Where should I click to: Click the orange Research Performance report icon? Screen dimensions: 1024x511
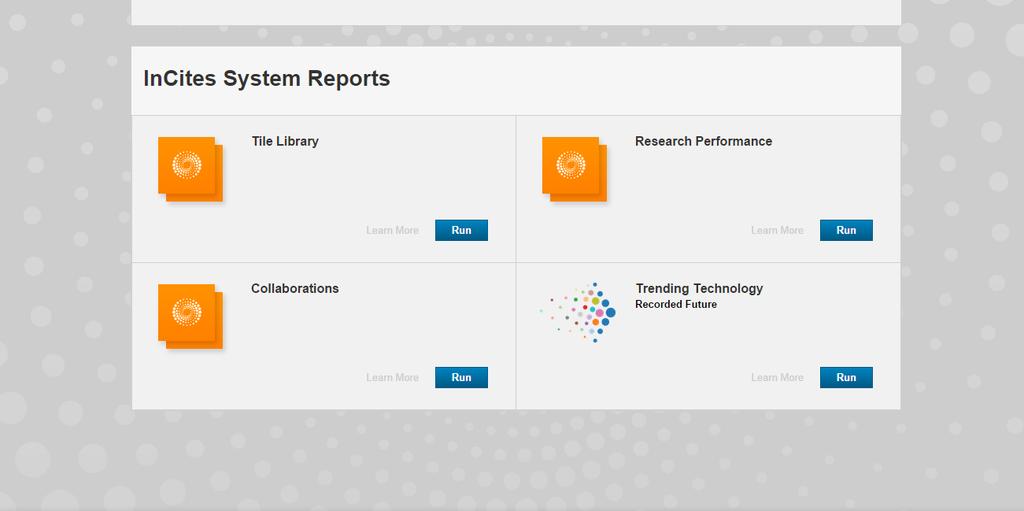click(x=574, y=169)
